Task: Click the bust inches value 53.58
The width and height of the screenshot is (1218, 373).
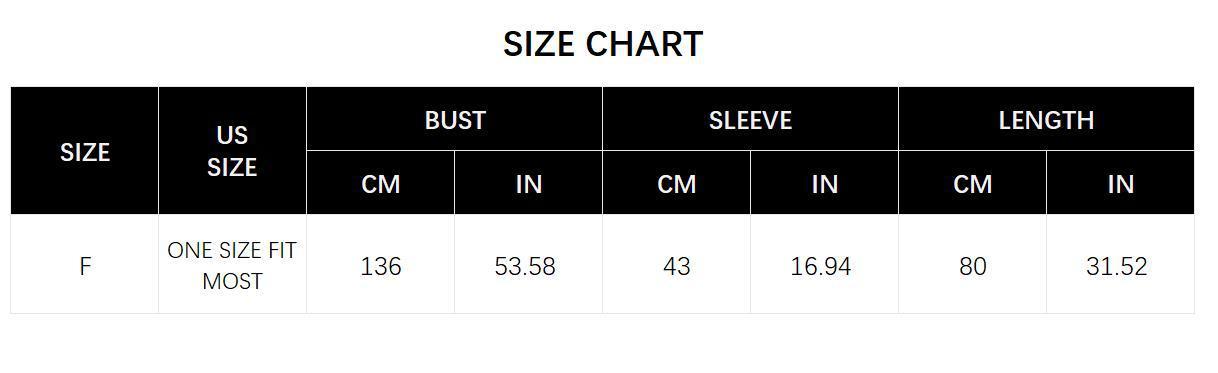Action: 525,266
